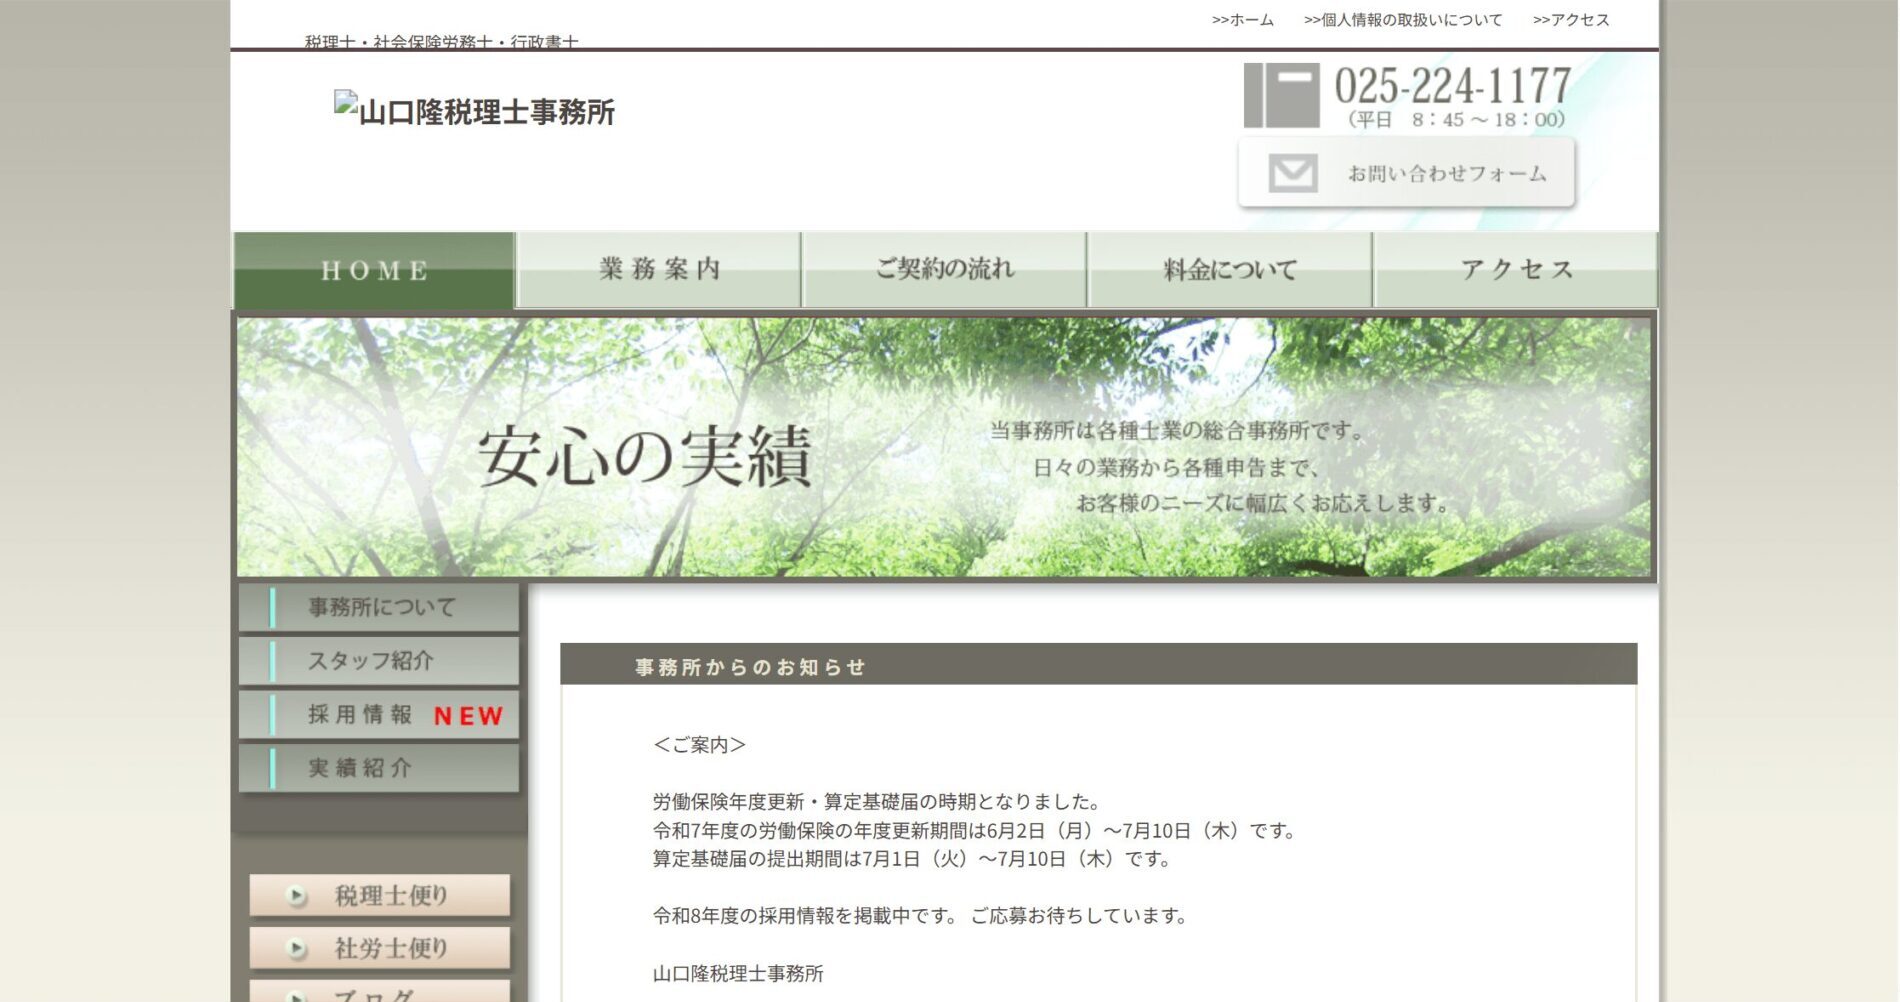Select the 料金について navigation tab

[1230, 270]
